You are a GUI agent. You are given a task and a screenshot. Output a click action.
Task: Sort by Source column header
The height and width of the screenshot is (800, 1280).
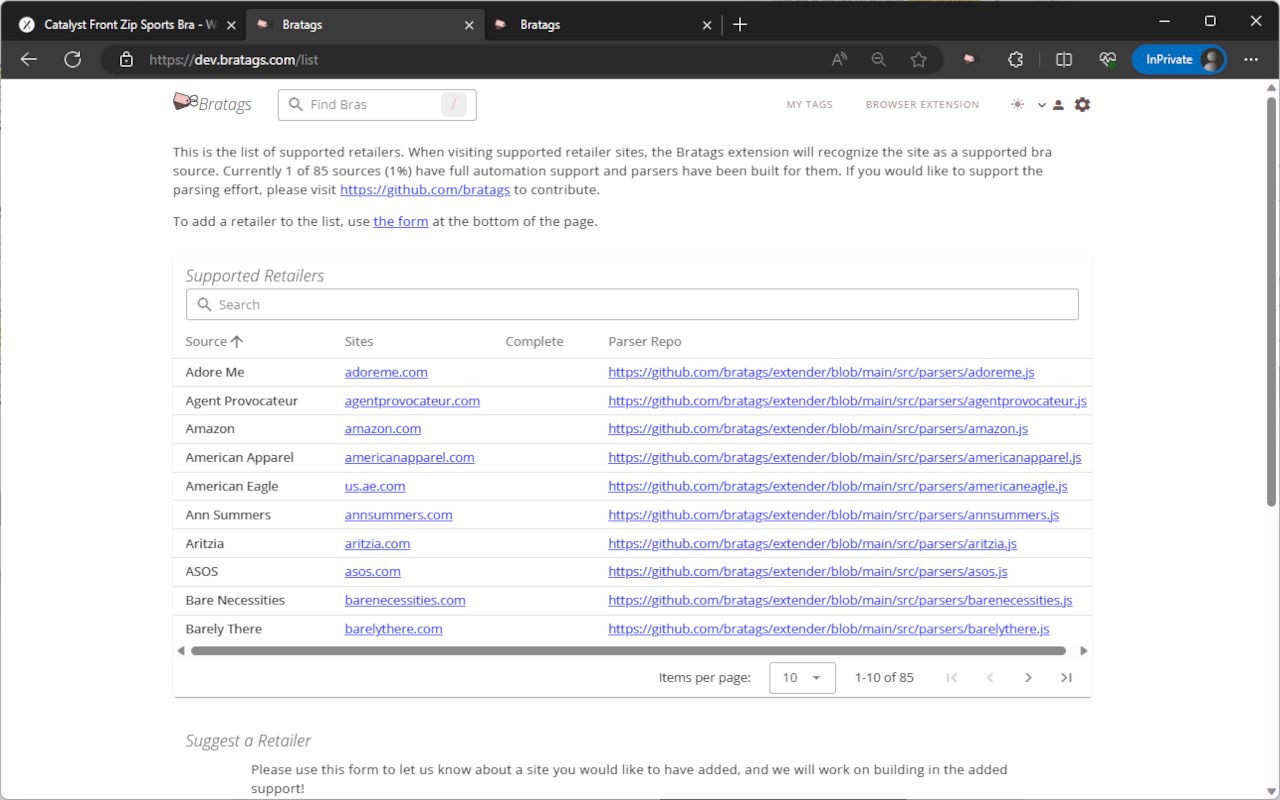(214, 341)
